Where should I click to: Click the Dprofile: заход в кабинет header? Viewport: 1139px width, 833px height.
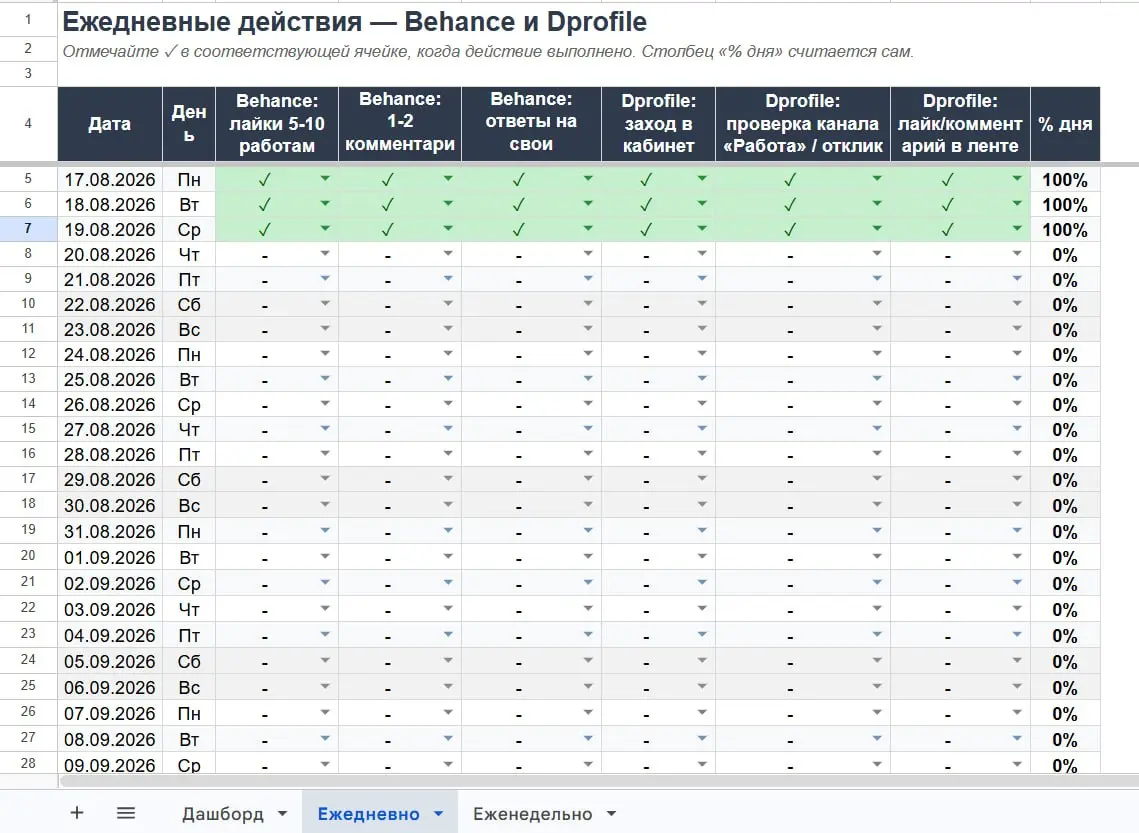pos(658,124)
